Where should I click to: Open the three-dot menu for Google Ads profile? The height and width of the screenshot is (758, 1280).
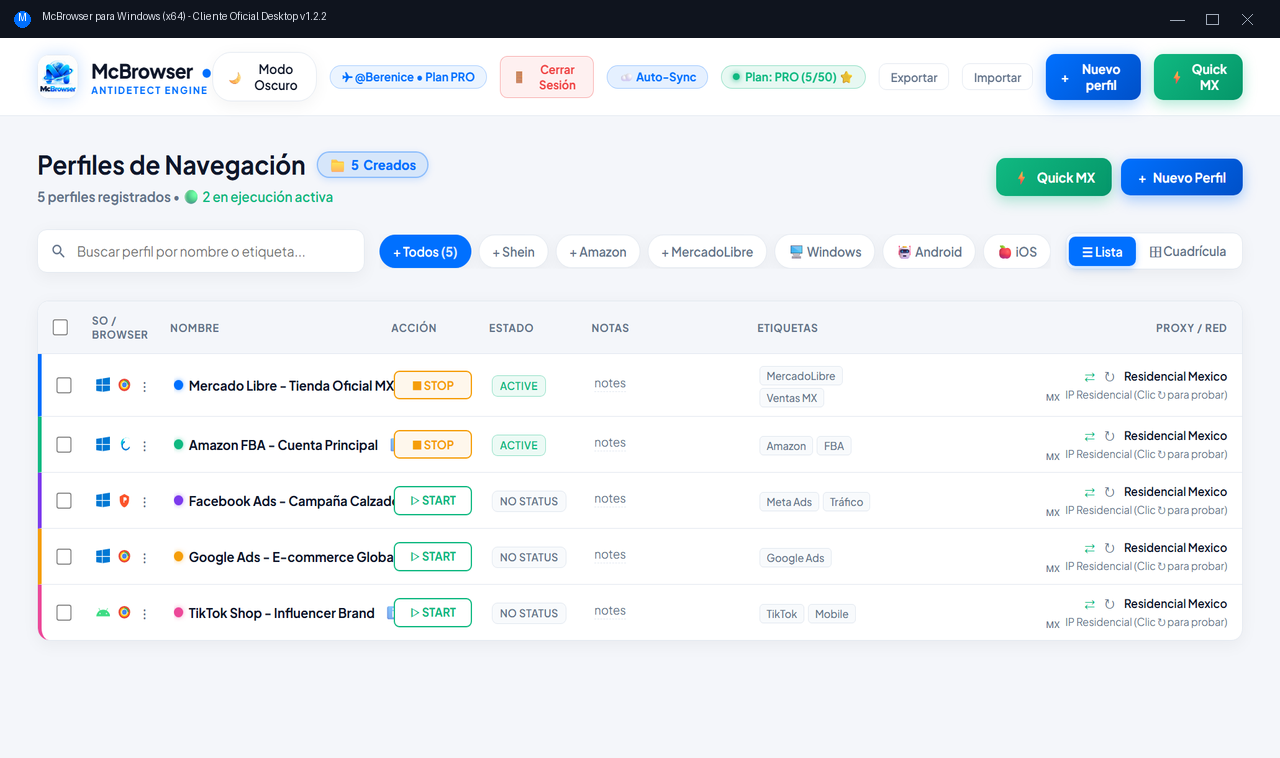coord(144,557)
